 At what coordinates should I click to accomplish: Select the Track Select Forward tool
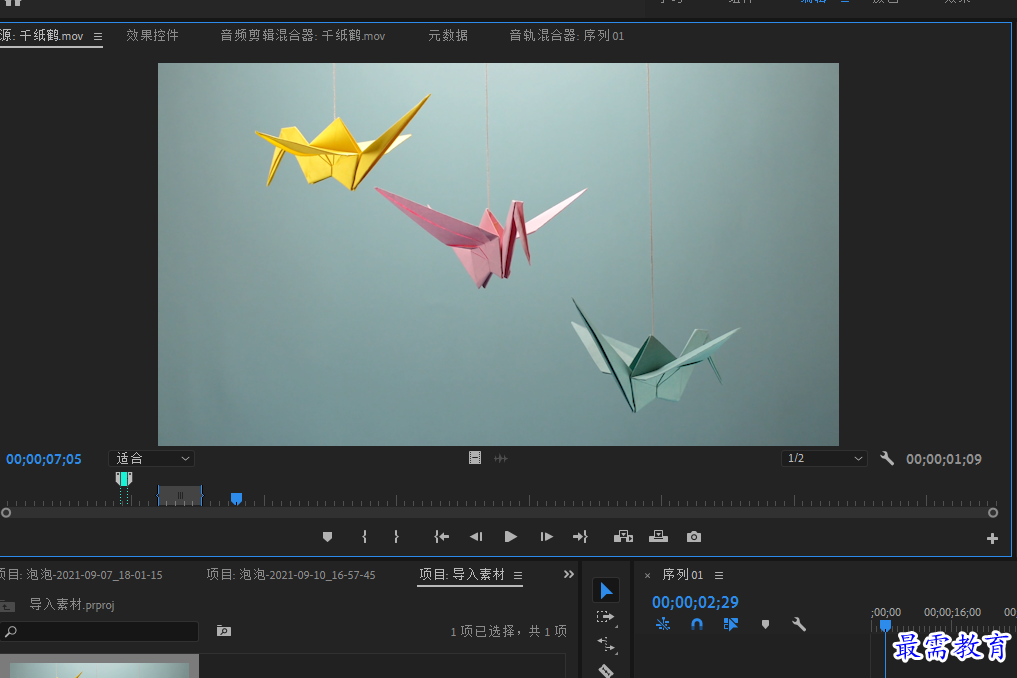coord(605,617)
